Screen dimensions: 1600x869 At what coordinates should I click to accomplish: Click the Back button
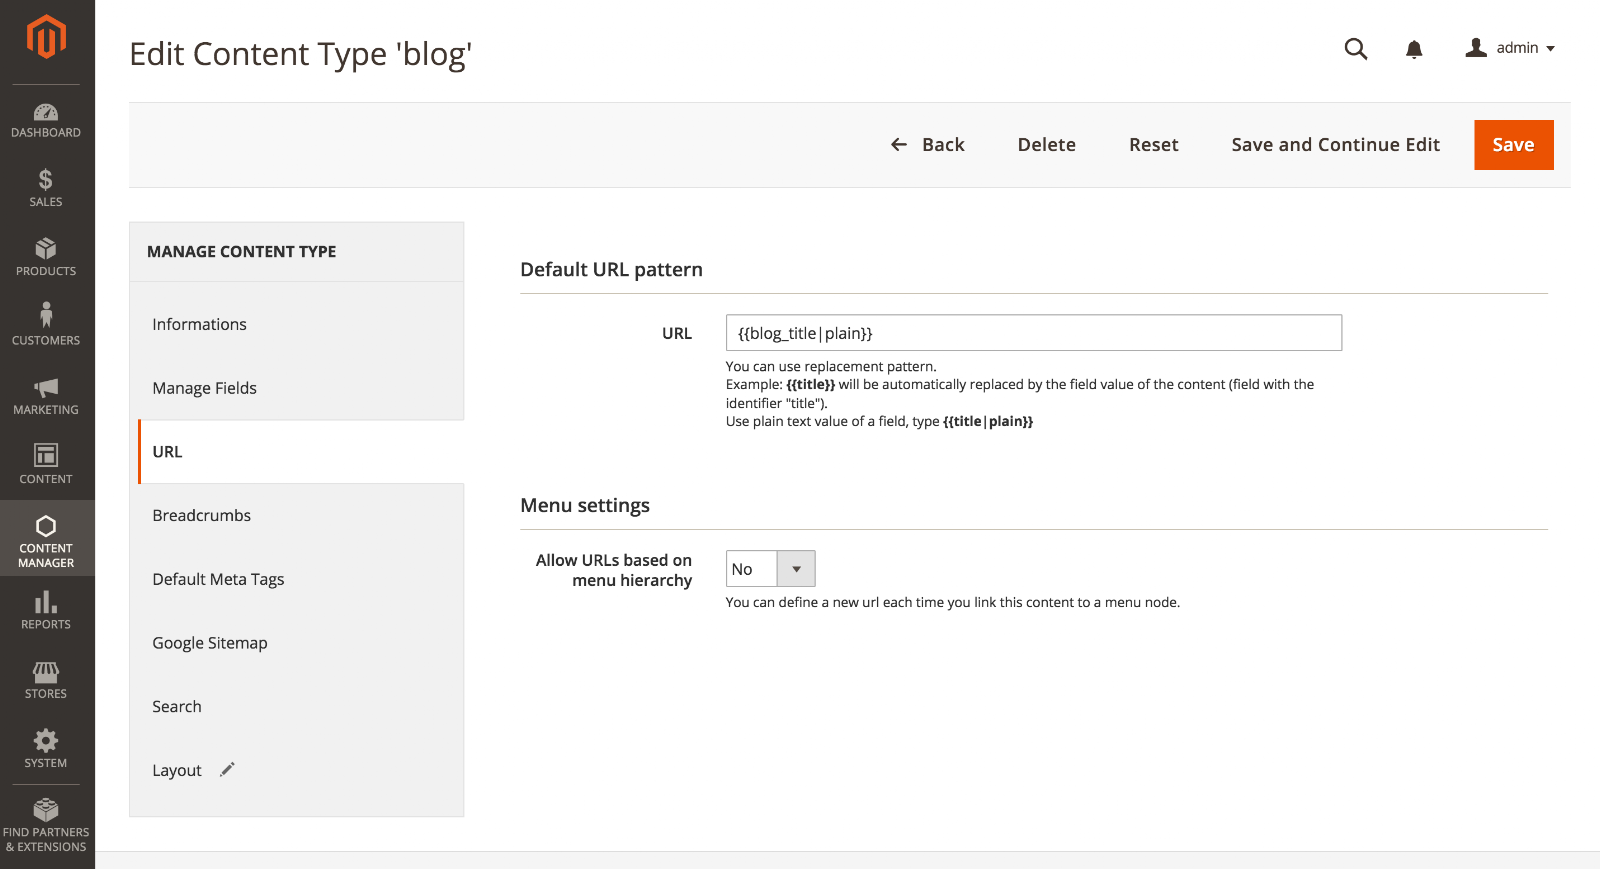(x=928, y=145)
